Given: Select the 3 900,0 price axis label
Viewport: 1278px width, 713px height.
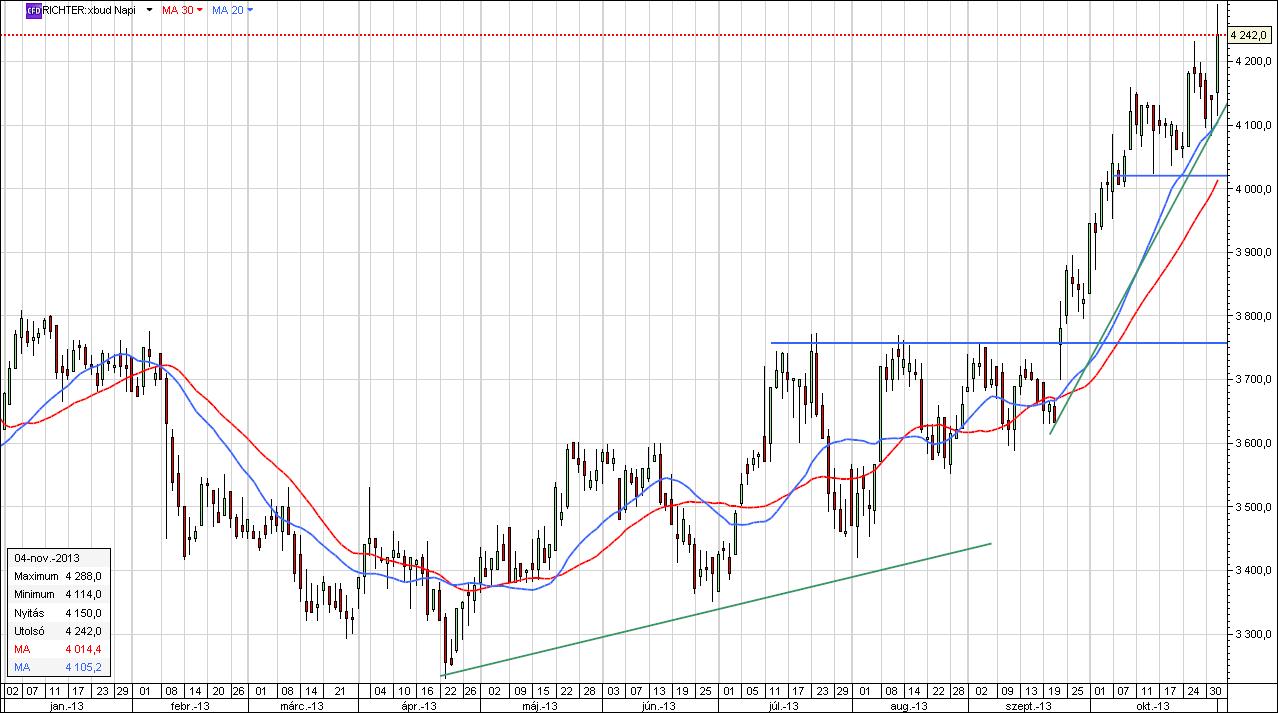Looking at the screenshot, I should 1253,253.
